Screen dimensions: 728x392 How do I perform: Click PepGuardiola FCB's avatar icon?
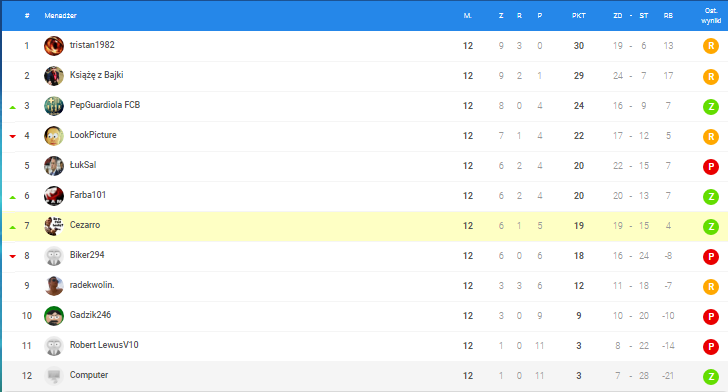(x=54, y=106)
